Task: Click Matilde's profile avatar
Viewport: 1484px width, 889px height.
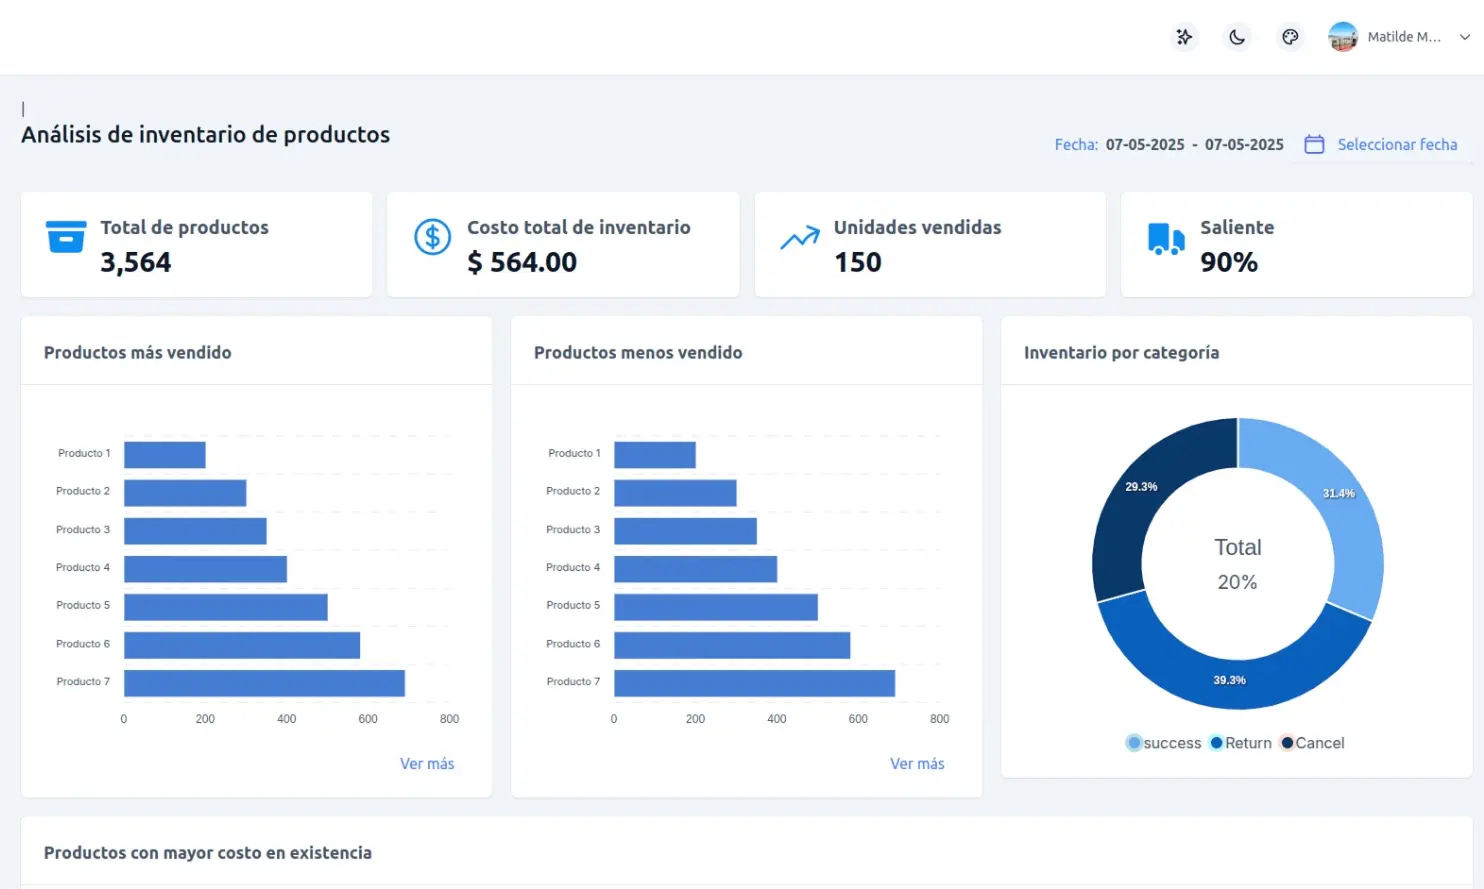Action: (x=1343, y=37)
